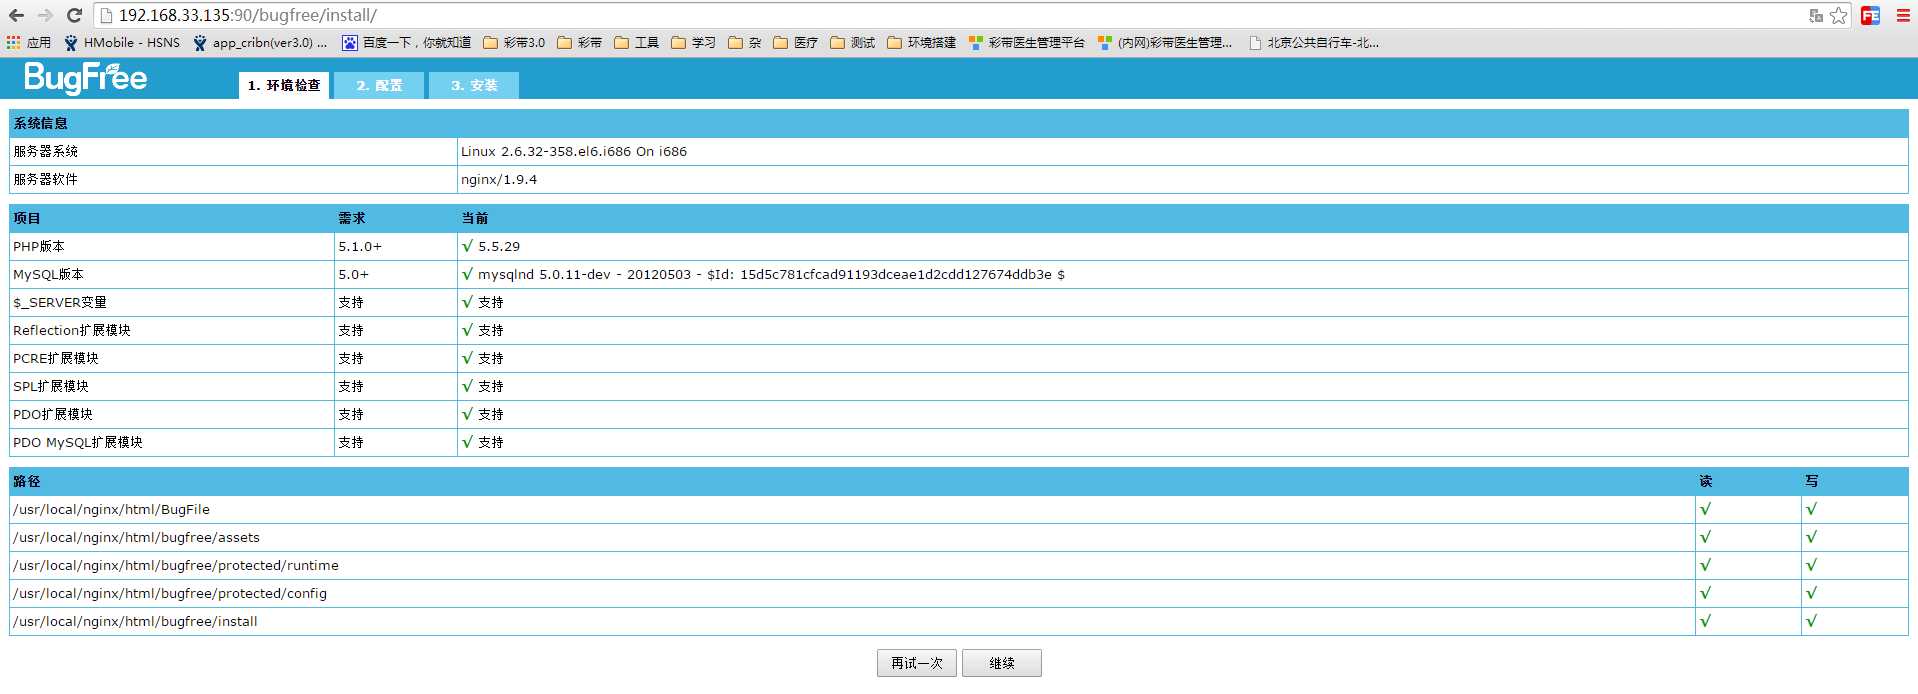
Task: Click write check for bugfree/install path
Action: (x=1811, y=621)
